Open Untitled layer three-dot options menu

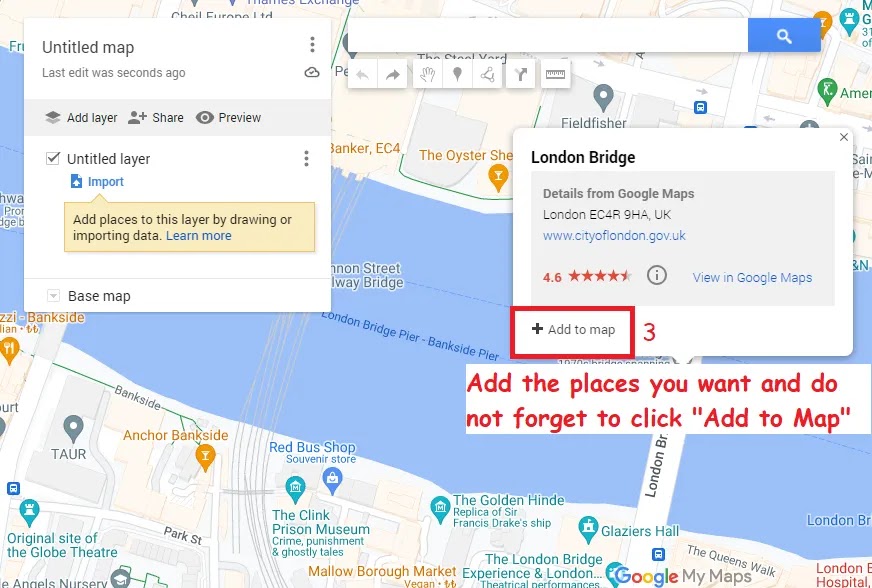pyautogui.click(x=306, y=159)
